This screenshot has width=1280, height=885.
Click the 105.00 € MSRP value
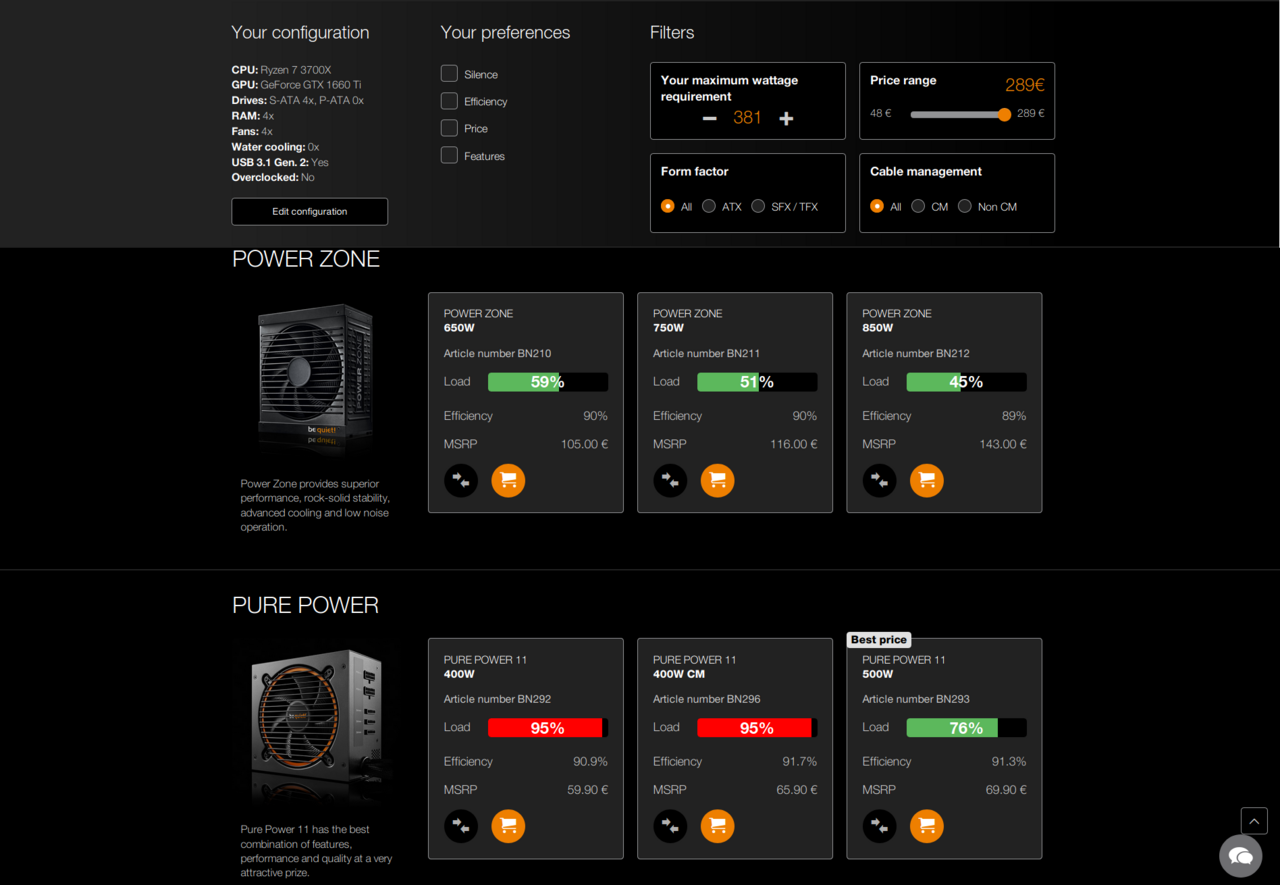(584, 444)
